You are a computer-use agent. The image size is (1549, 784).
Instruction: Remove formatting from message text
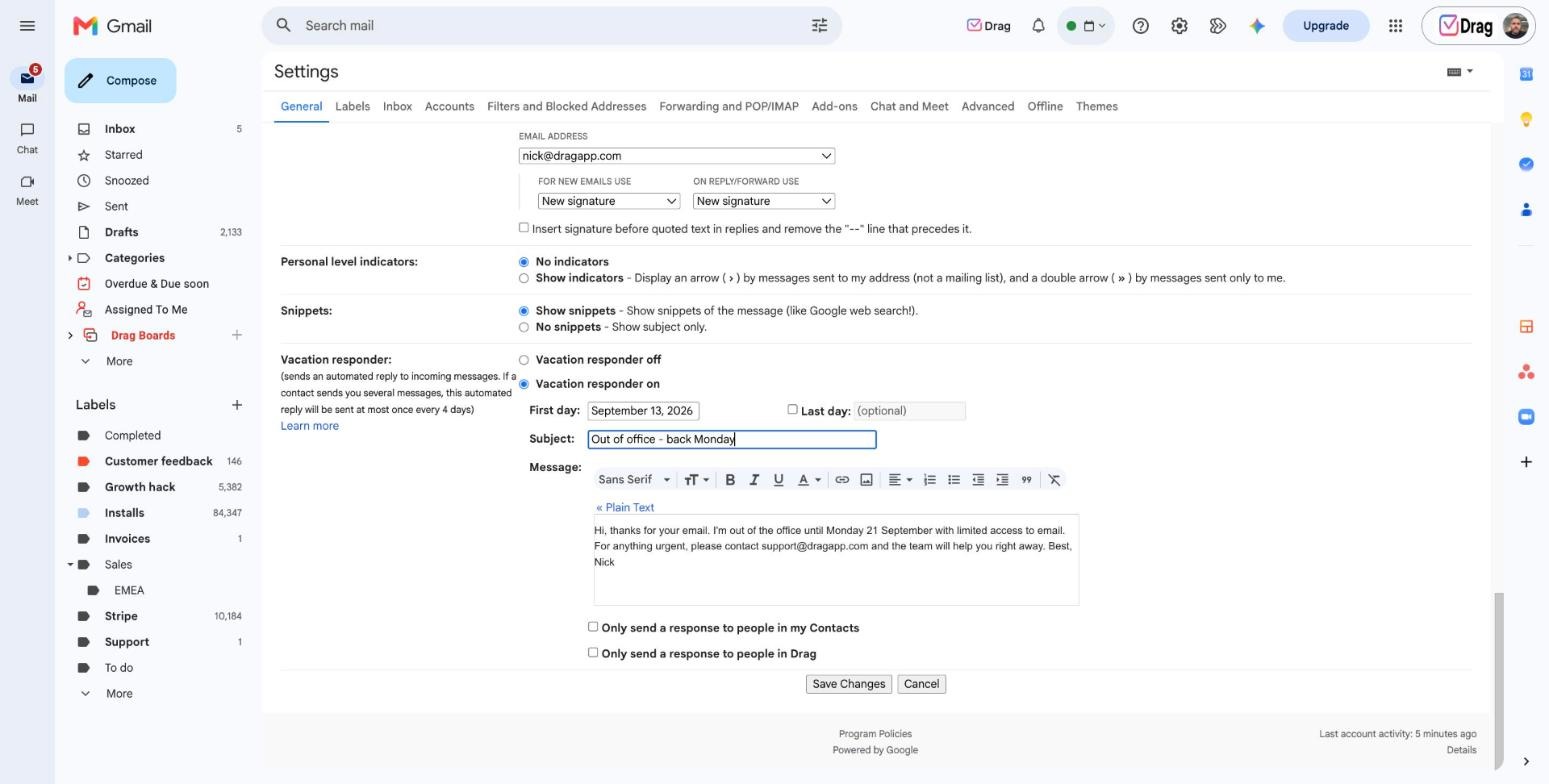(x=1054, y=480)
